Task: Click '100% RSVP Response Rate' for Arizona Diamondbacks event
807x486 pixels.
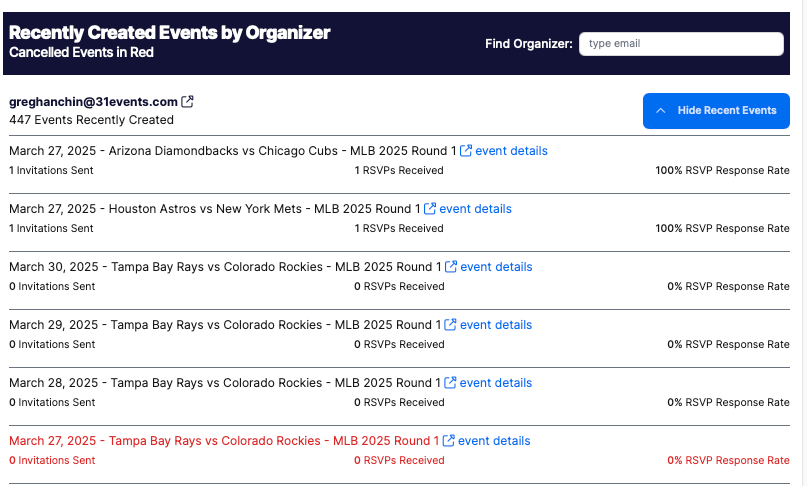Action: 722,170
